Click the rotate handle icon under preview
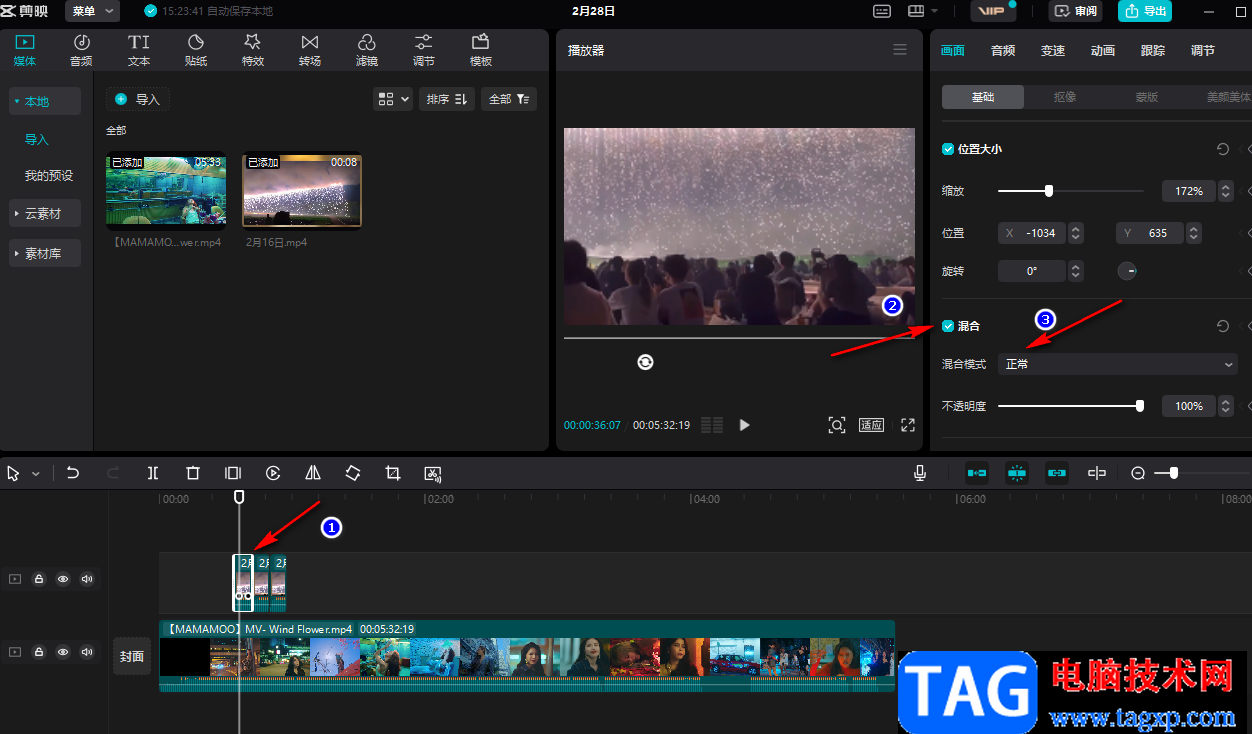The image size is (1252, 734). [x=645, y=362]
